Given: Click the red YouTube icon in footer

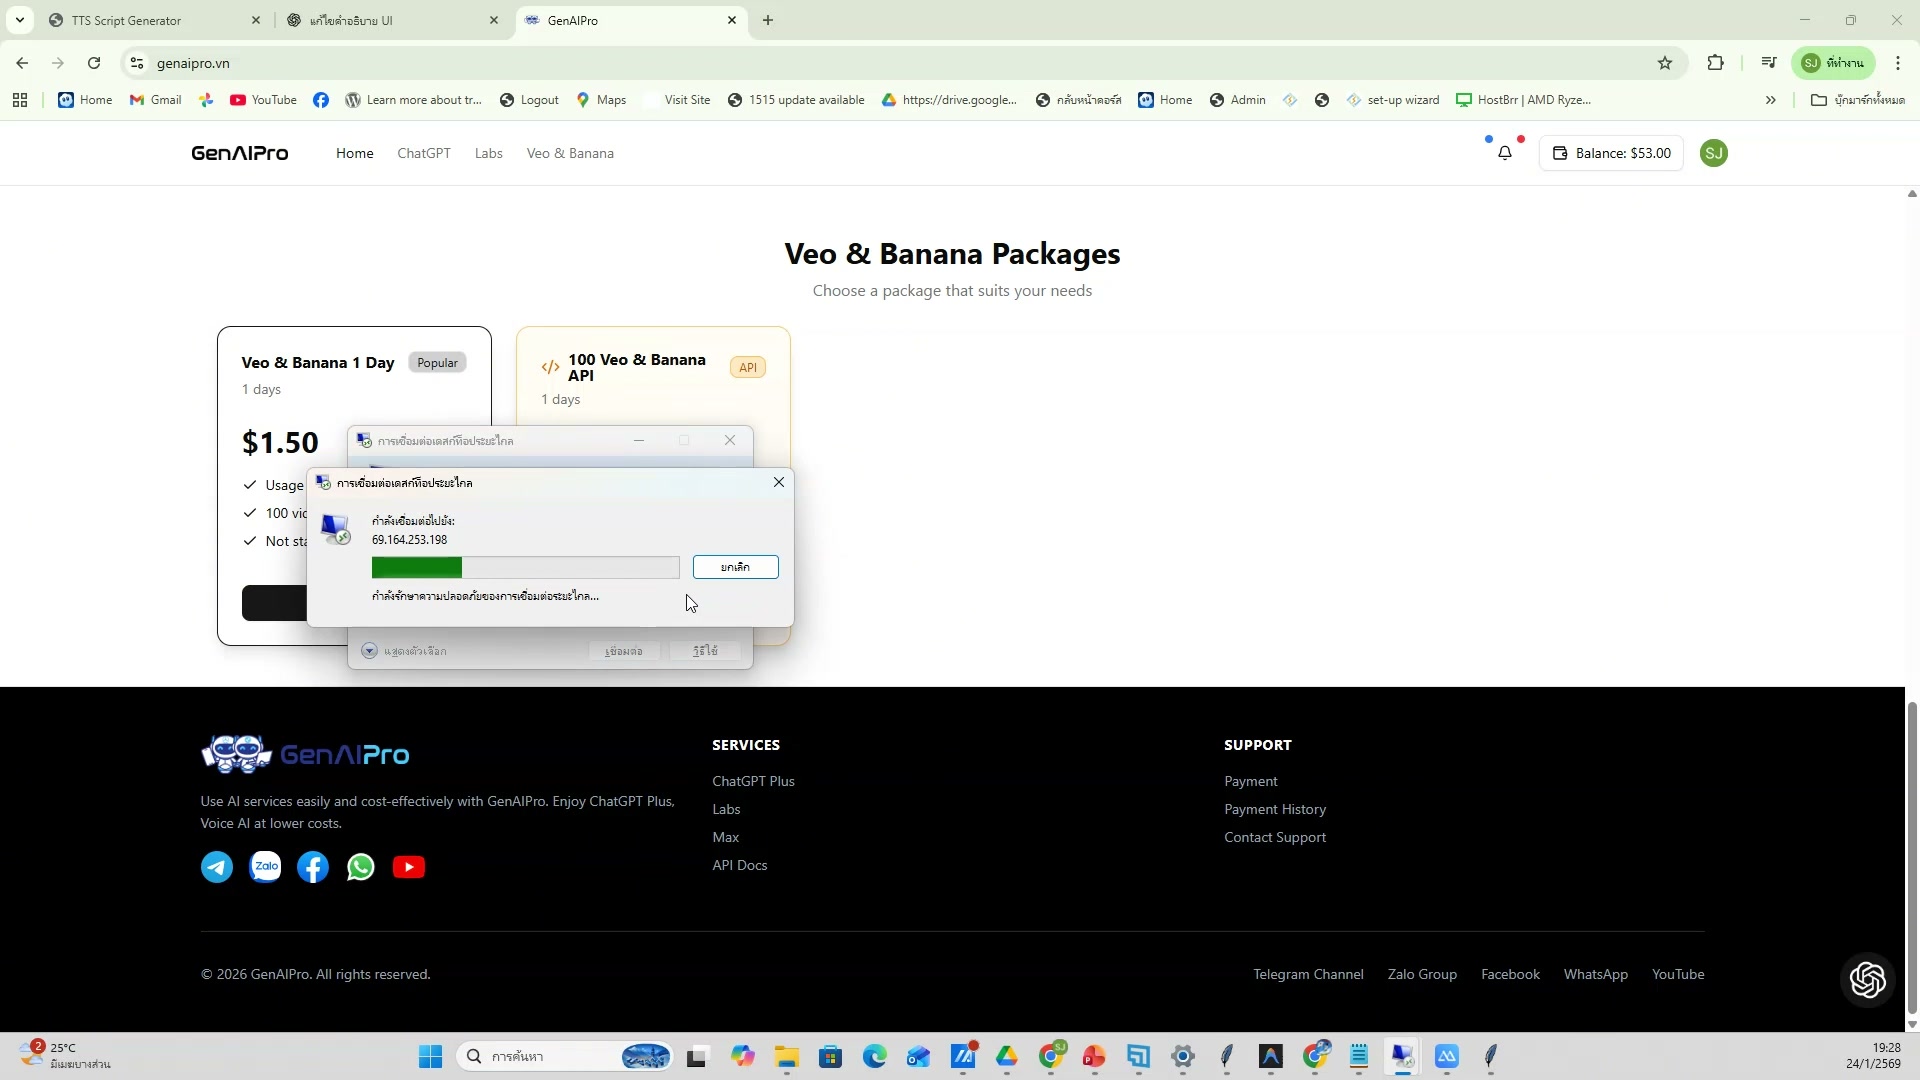Looking at the screenshot, I should click(409, 867).
